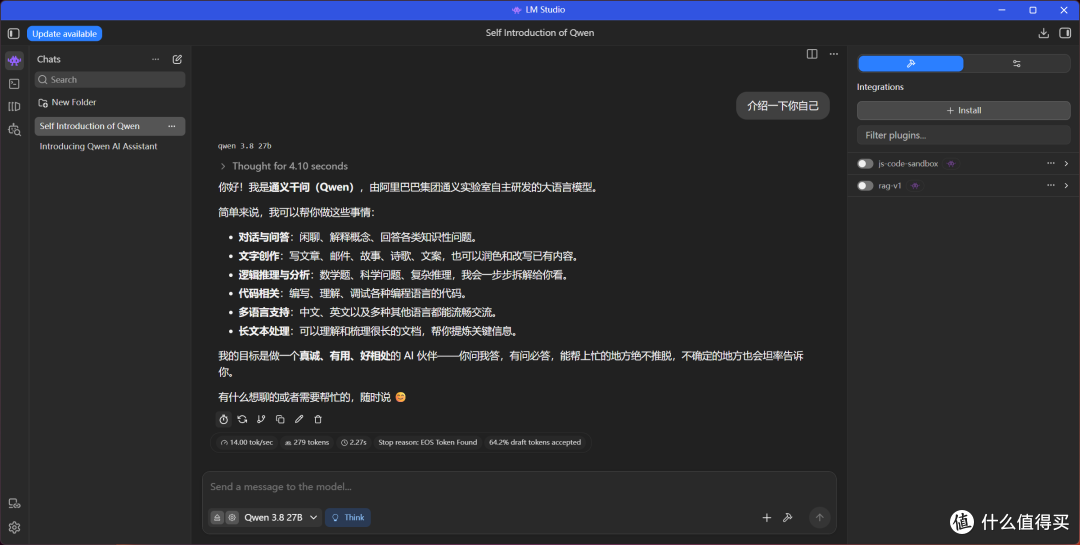Screen dimensions: 1080x545
Task: Enable the rag-v1 plugin switch
Action: pos(865,186)
